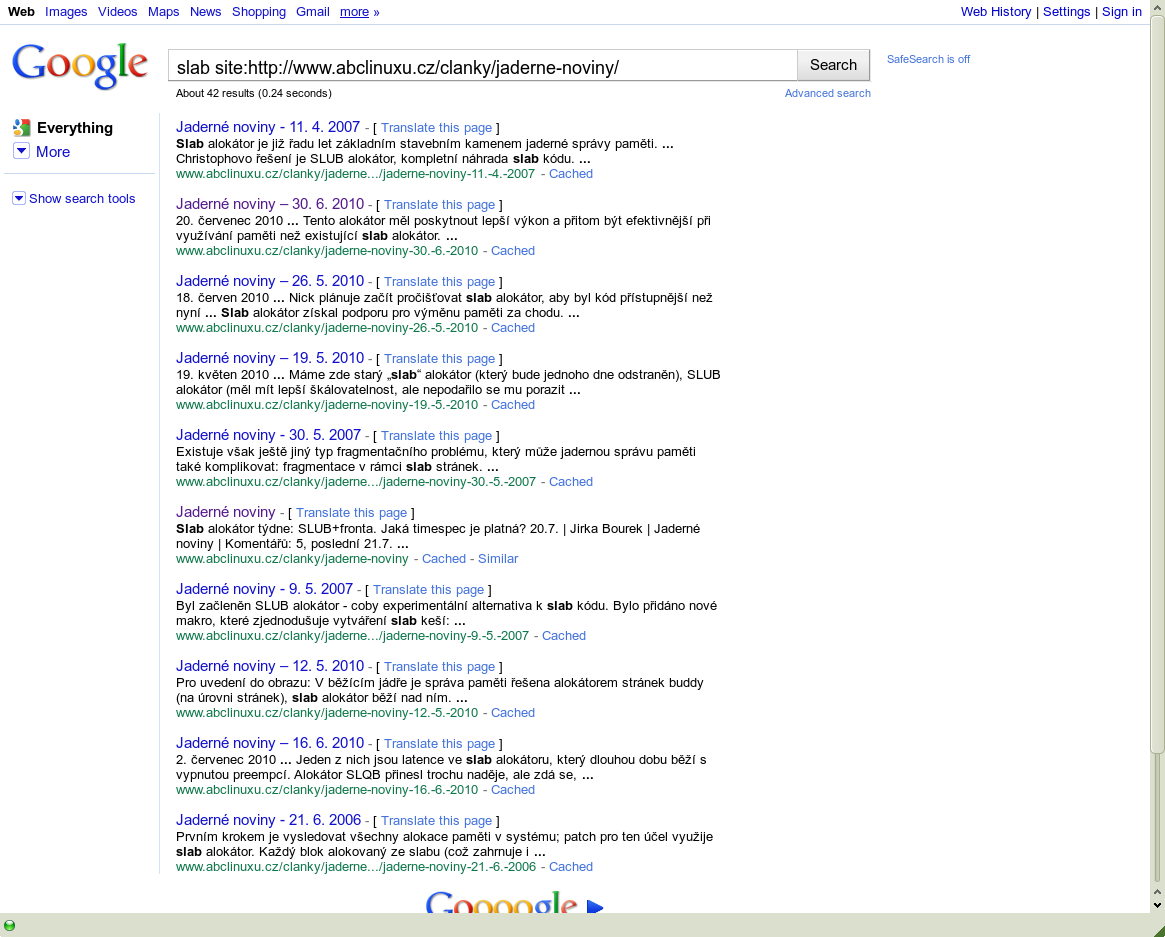Open Cached link for 12.-5.-2010 result

coord(513,713)
